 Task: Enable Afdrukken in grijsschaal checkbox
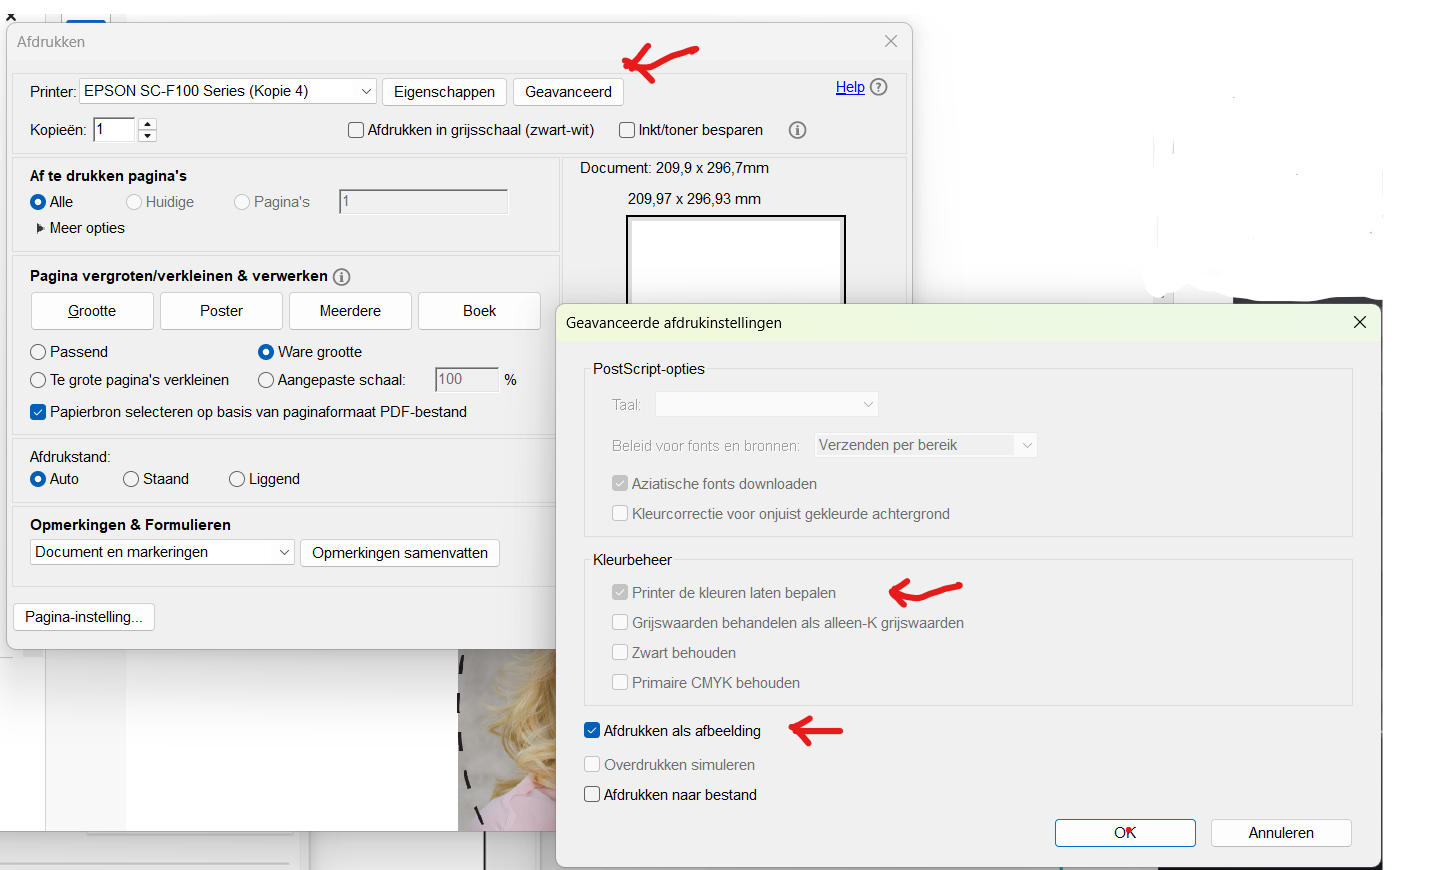point(356,130)
